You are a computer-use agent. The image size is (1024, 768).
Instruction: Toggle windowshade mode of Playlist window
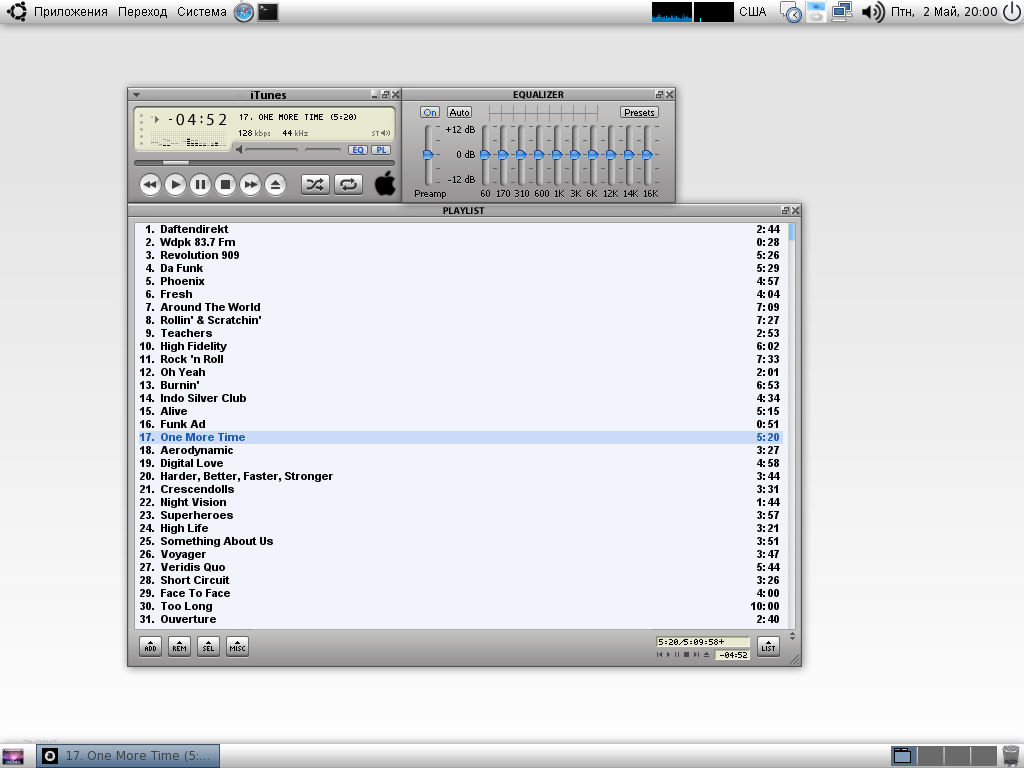pos(785,210)
